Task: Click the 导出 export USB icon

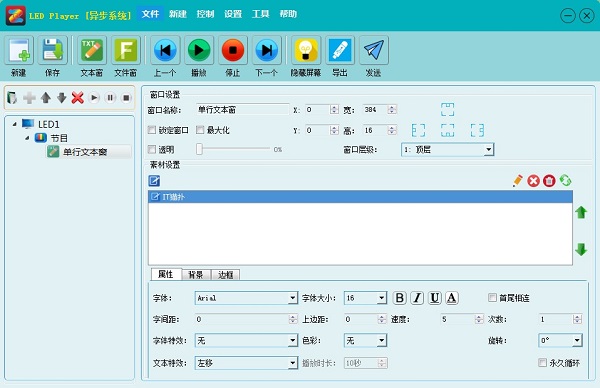Action: 340,50
